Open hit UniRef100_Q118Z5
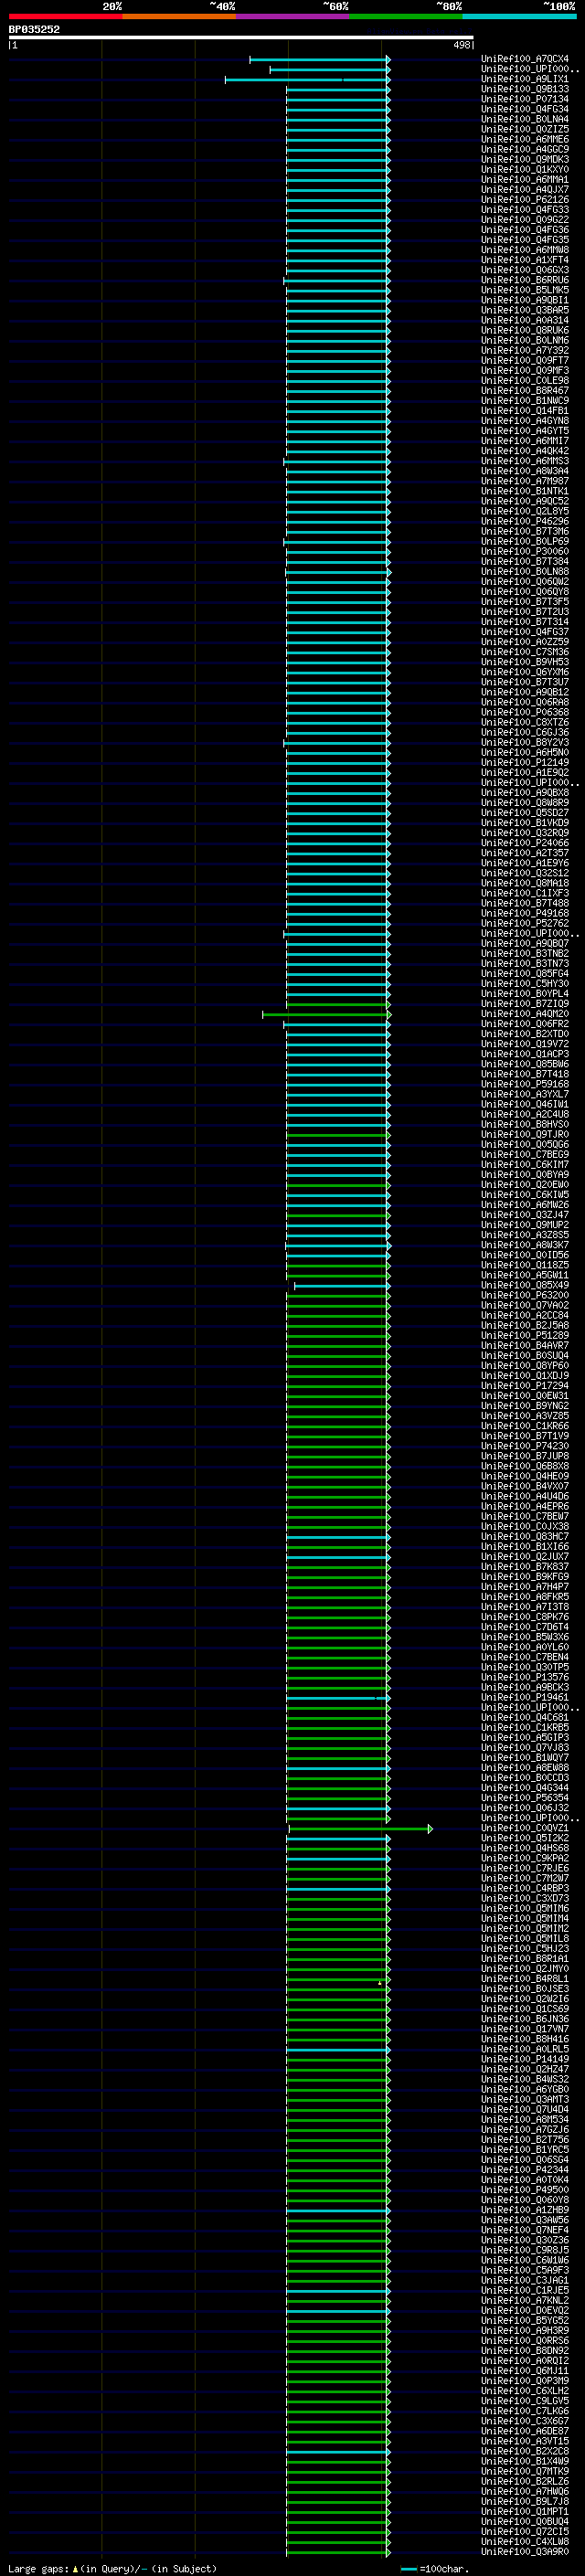The height and width of the screenshot is (2576, 585). pyautogui.click(x=525, y=1265)
